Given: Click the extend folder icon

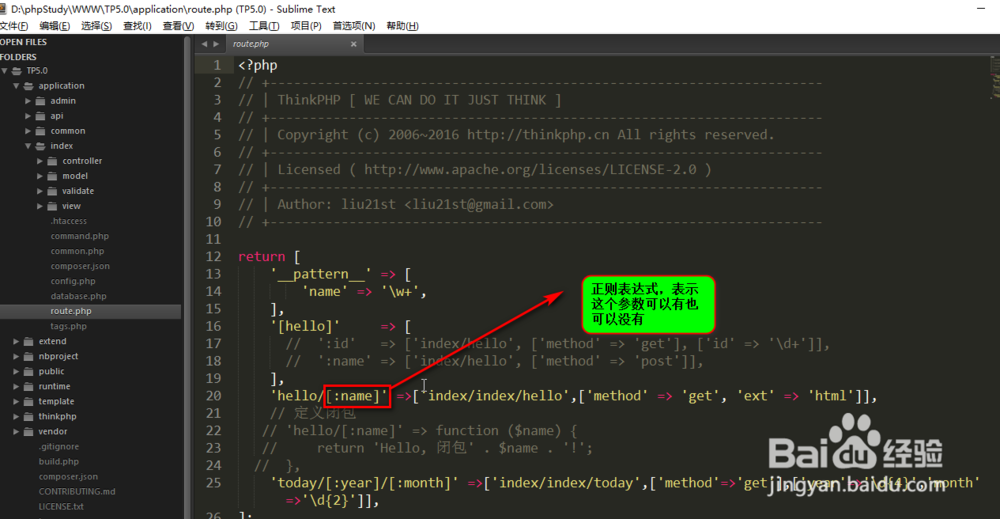Looking at the screenshot, I should [29, 341].
